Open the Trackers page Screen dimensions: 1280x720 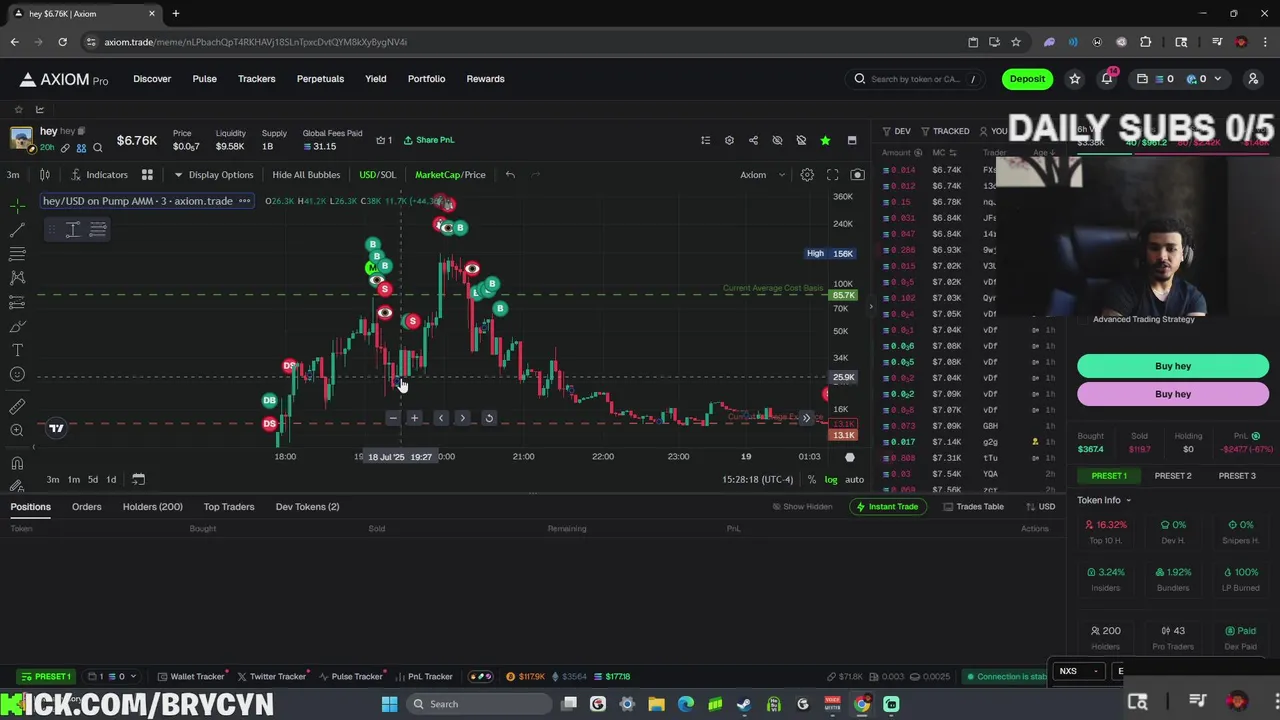pyautogui.click(x=257, y=79)
